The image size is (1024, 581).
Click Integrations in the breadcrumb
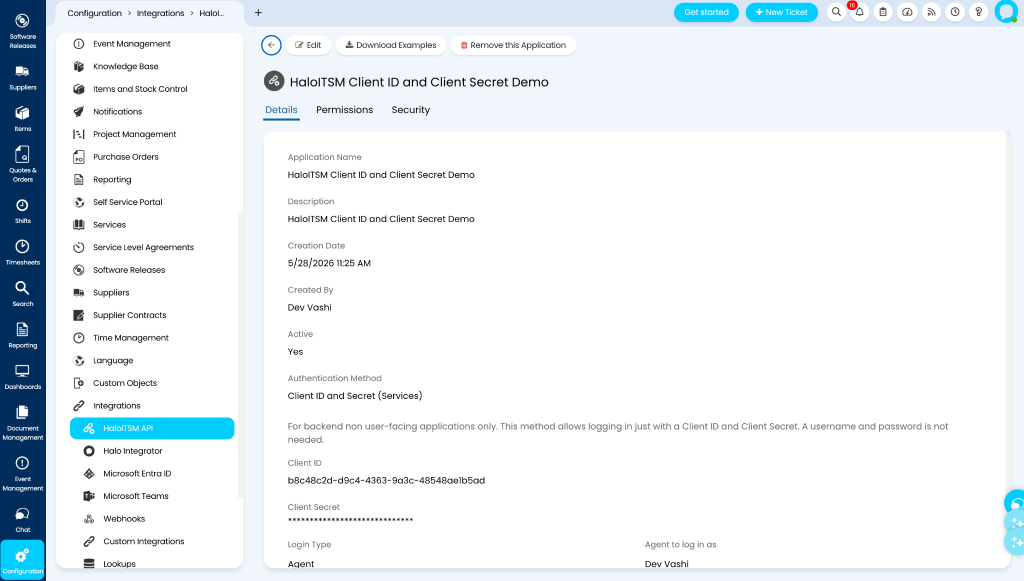(161, 13)
